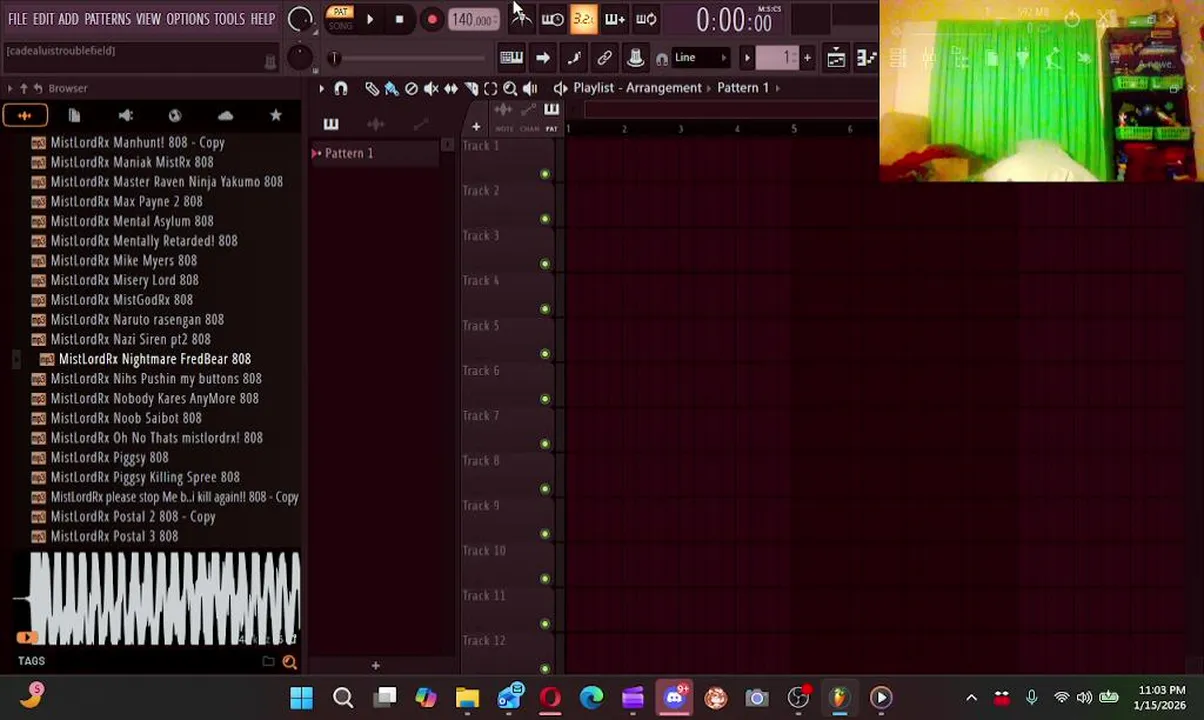The width and height of the screenshot is (1204, 720).
Task: Open Browser options arrow menu
Action: [x=9, y=88]
